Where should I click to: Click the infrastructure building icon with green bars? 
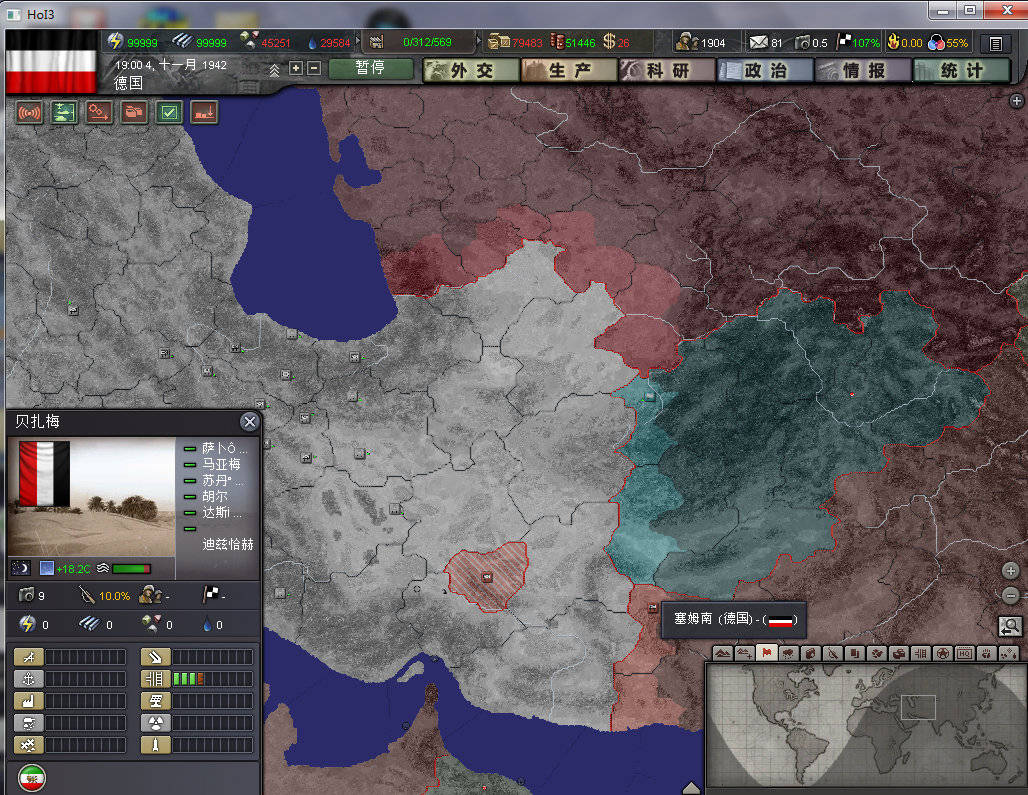155,679
